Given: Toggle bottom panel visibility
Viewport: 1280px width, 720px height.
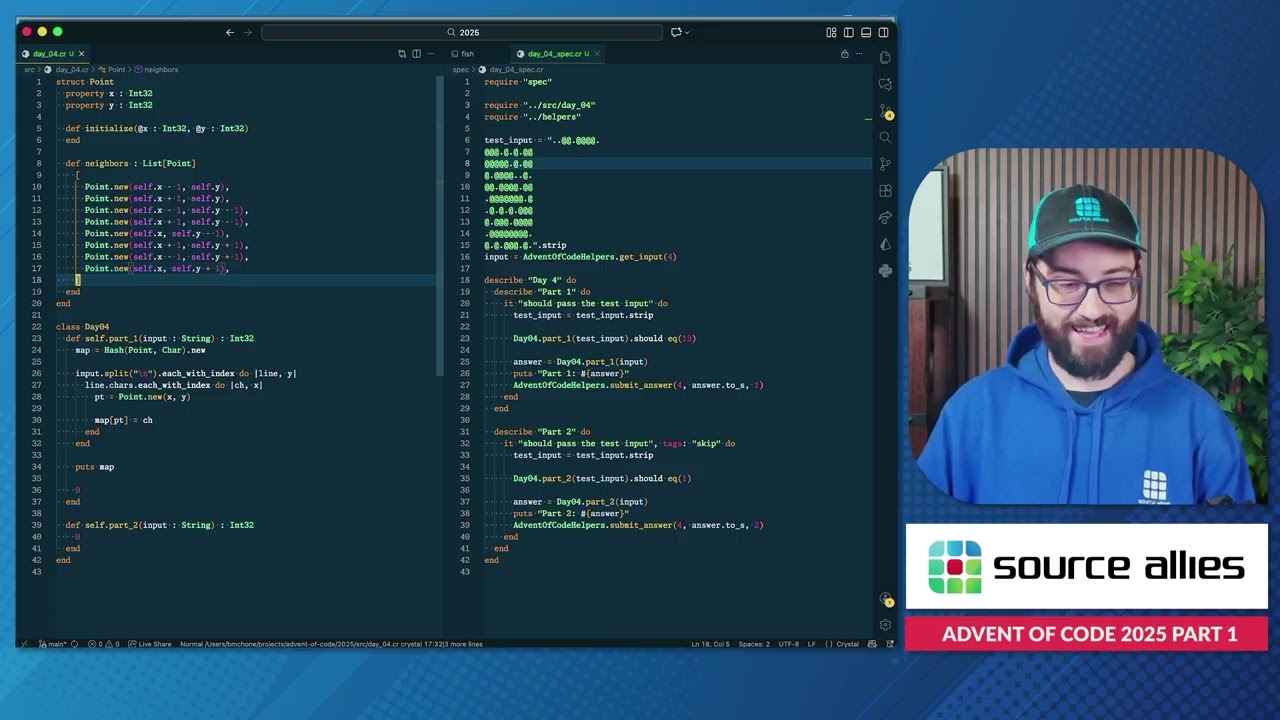Looking at the screenshot, I should (x=866, y=32).
